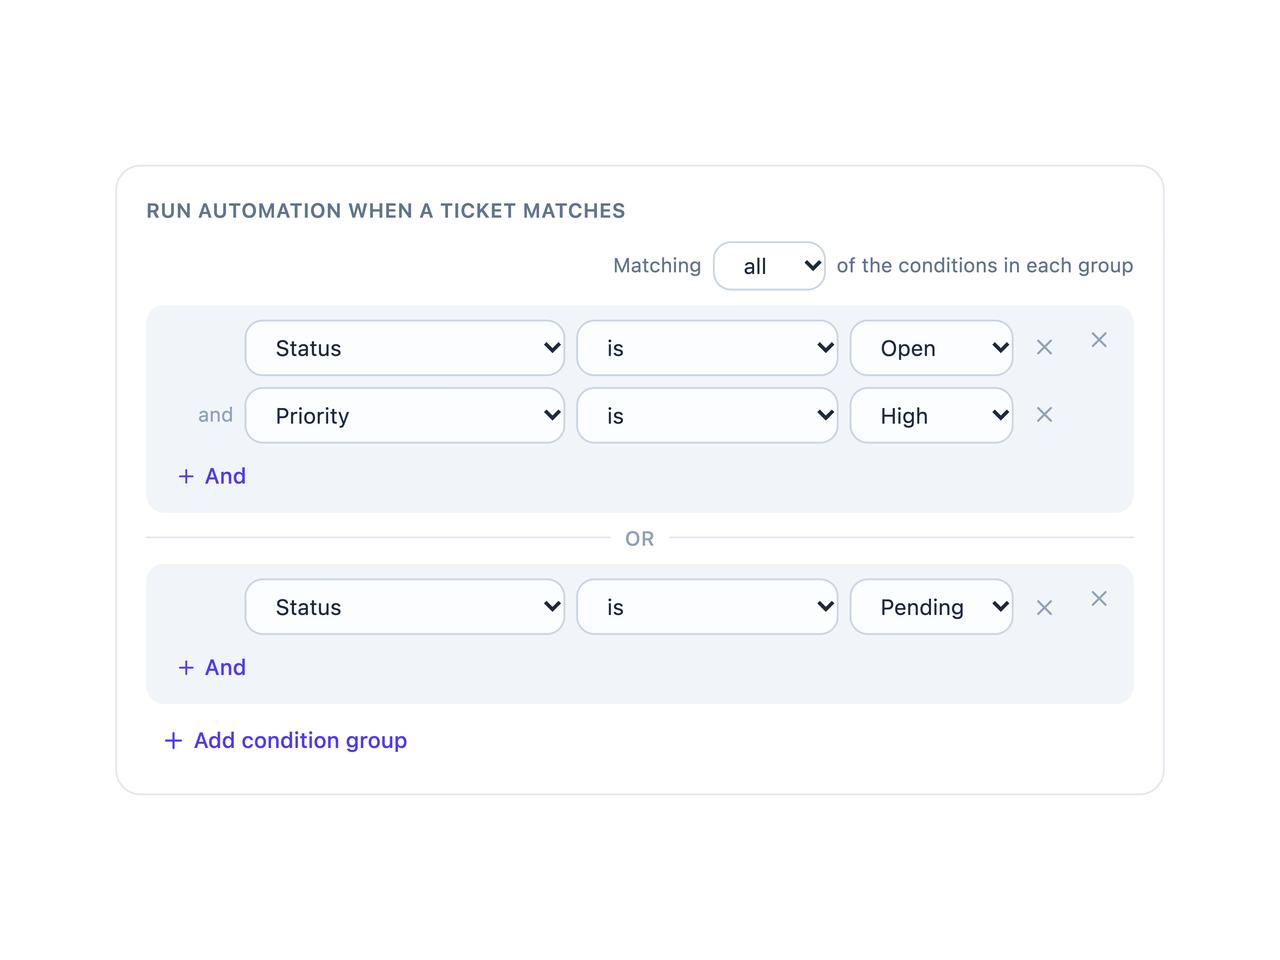The image size is (1280, 960).
Task: Open the Status field dropdown in second group
Action: click(x=405, y=607)
